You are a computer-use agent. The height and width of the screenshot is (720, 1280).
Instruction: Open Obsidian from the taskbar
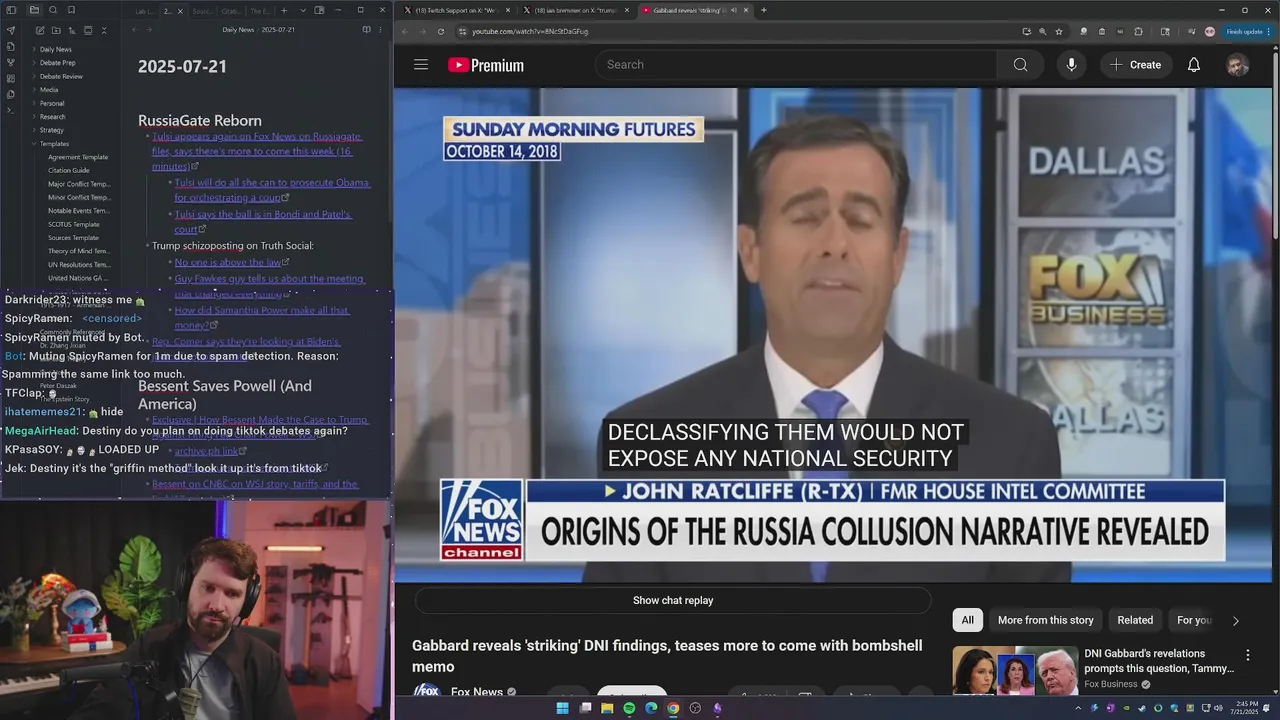tap(717, 708)
